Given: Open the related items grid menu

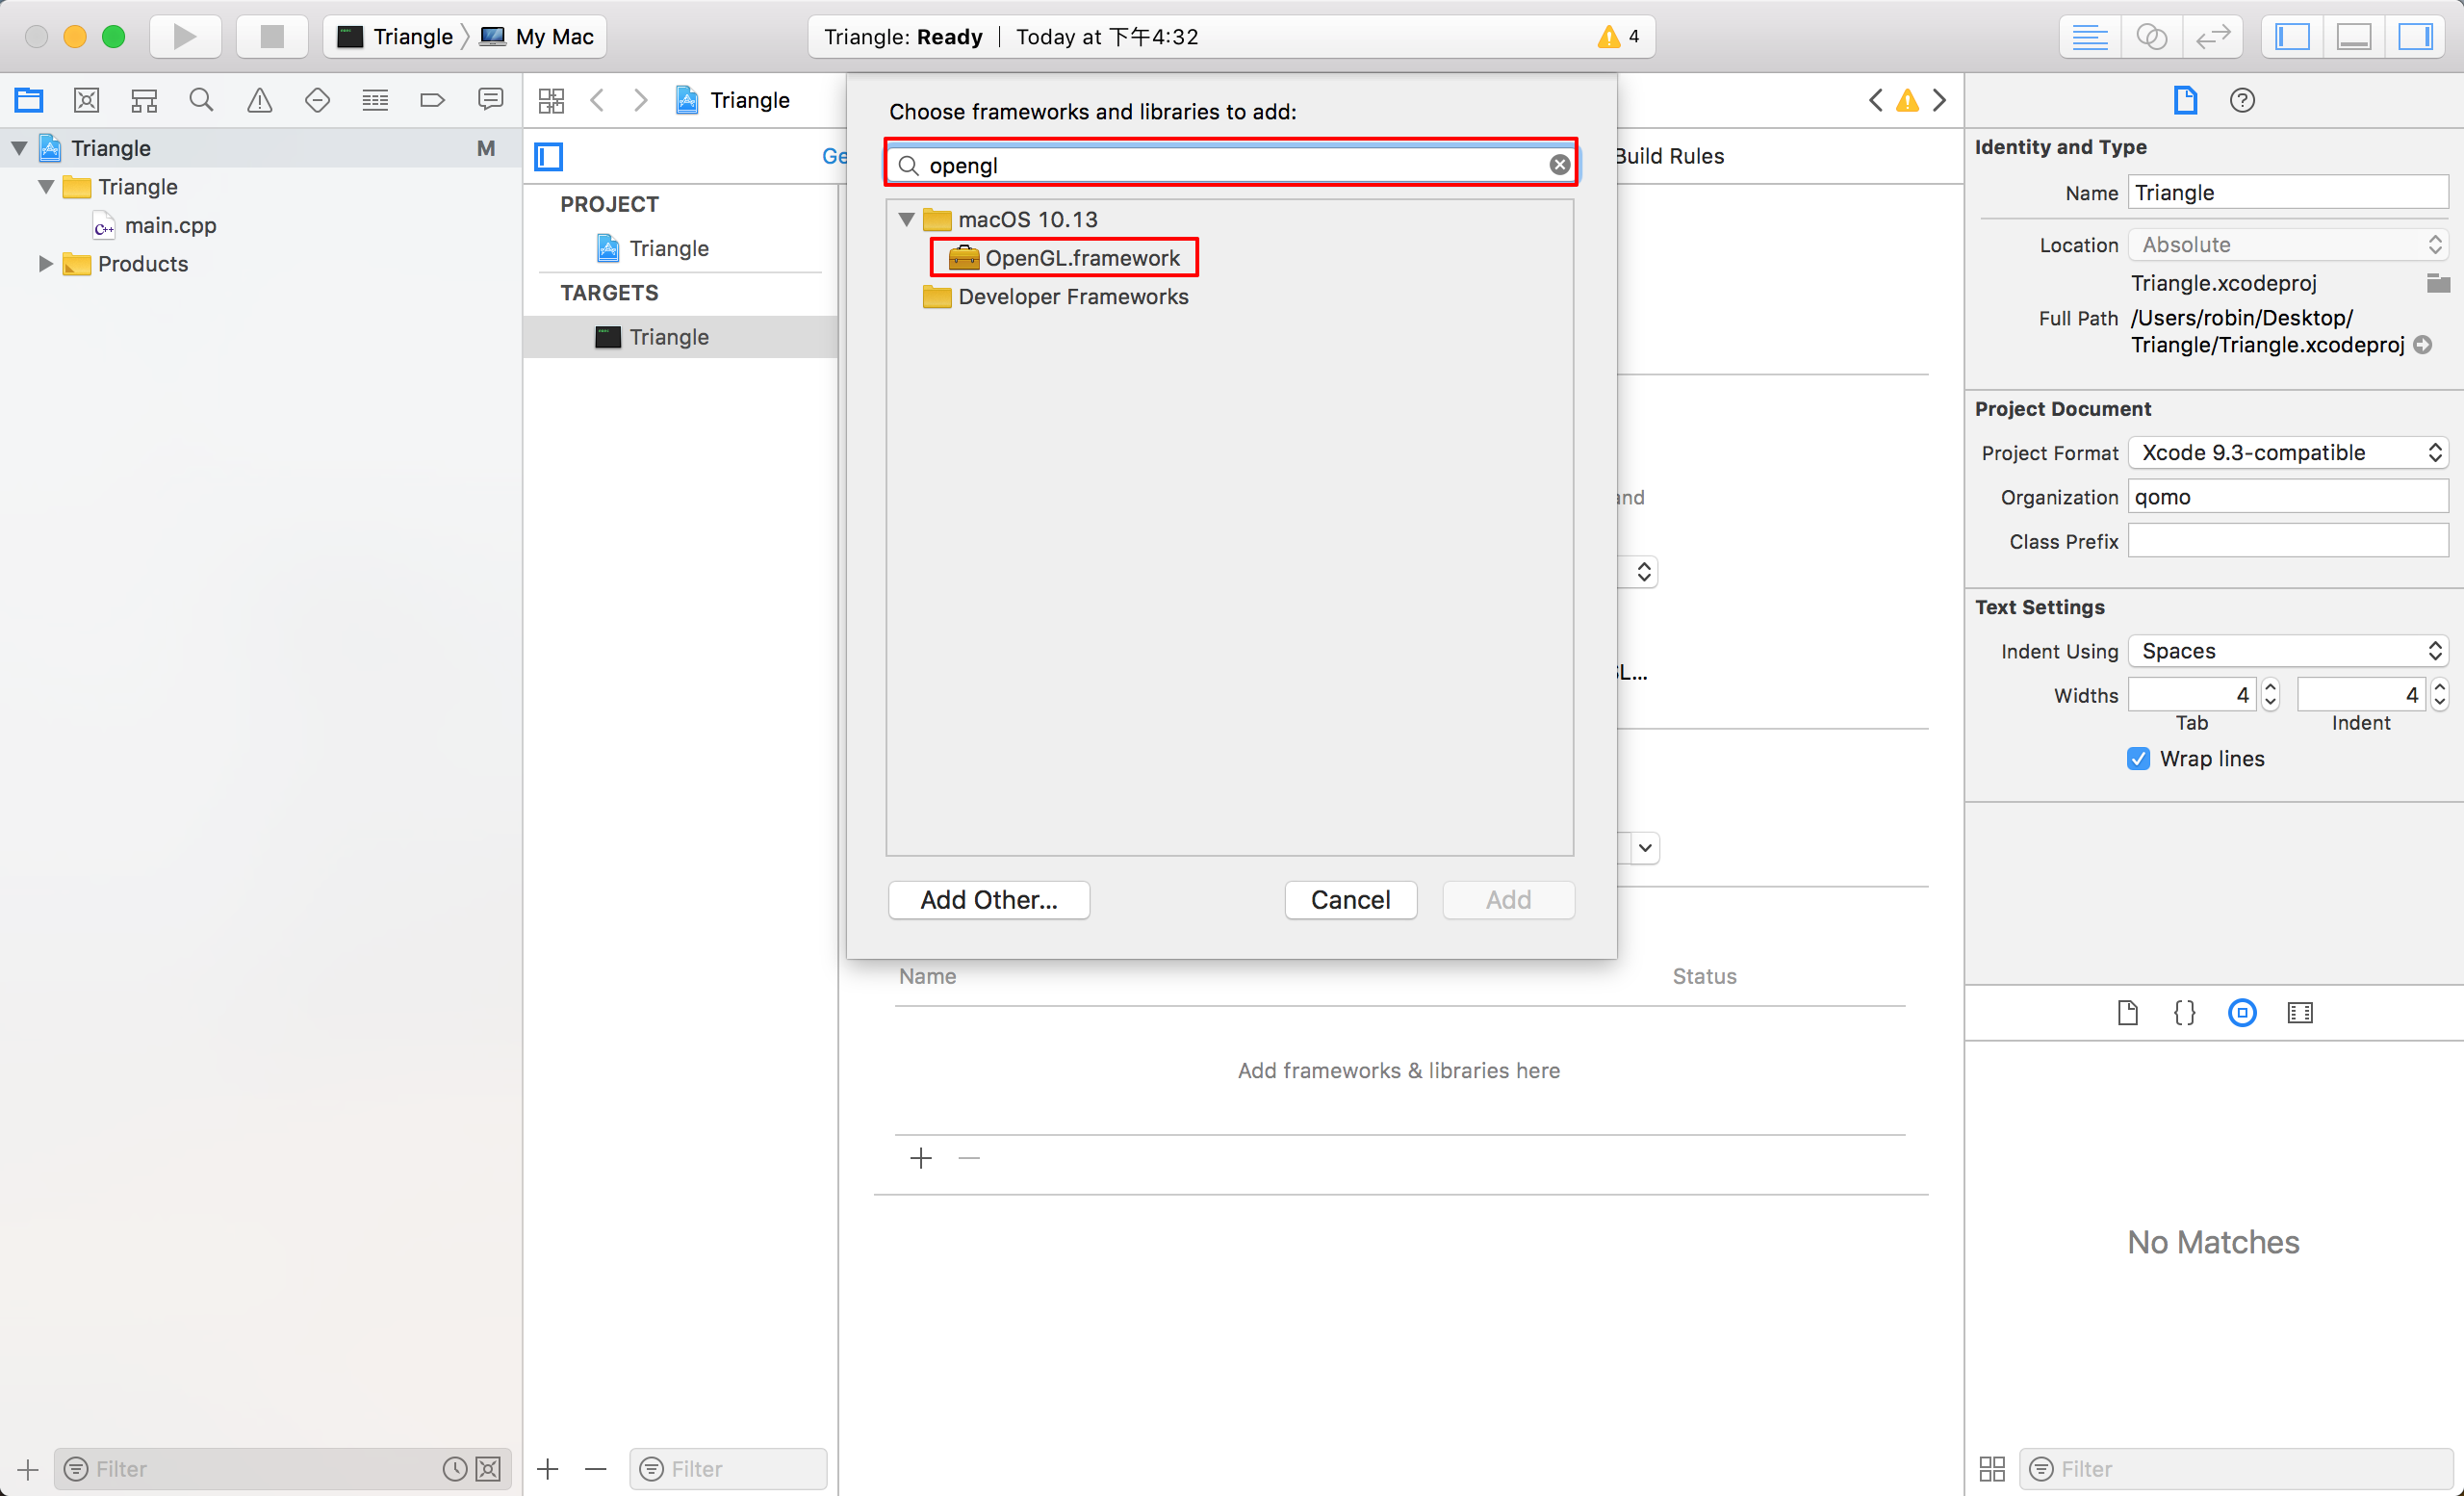Looking at the screenshot, I should coord(551,100).
